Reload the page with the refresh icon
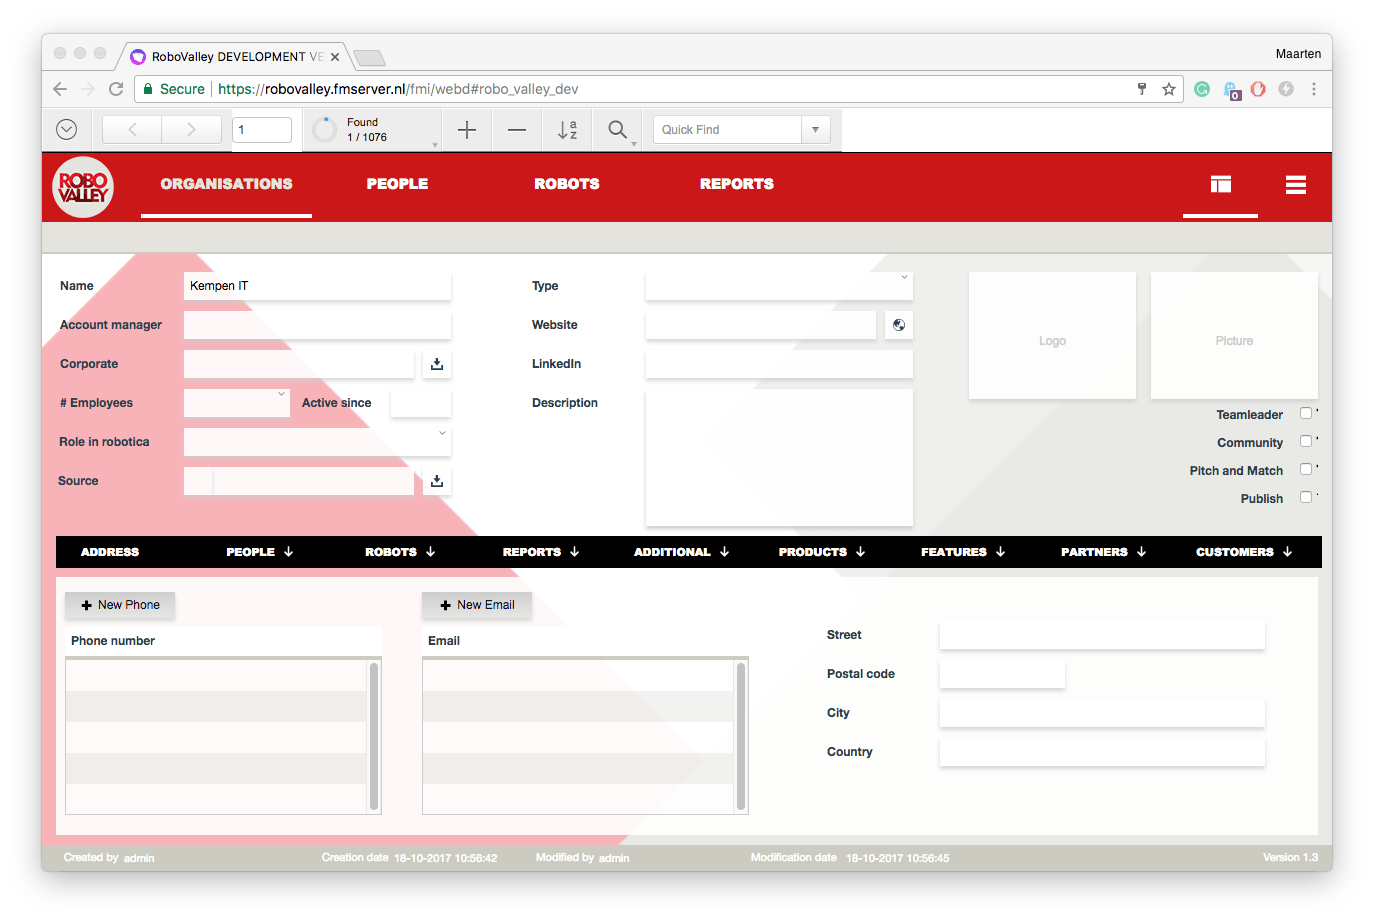Screen dimensions: 1374x921 click(x=116, y=89)
